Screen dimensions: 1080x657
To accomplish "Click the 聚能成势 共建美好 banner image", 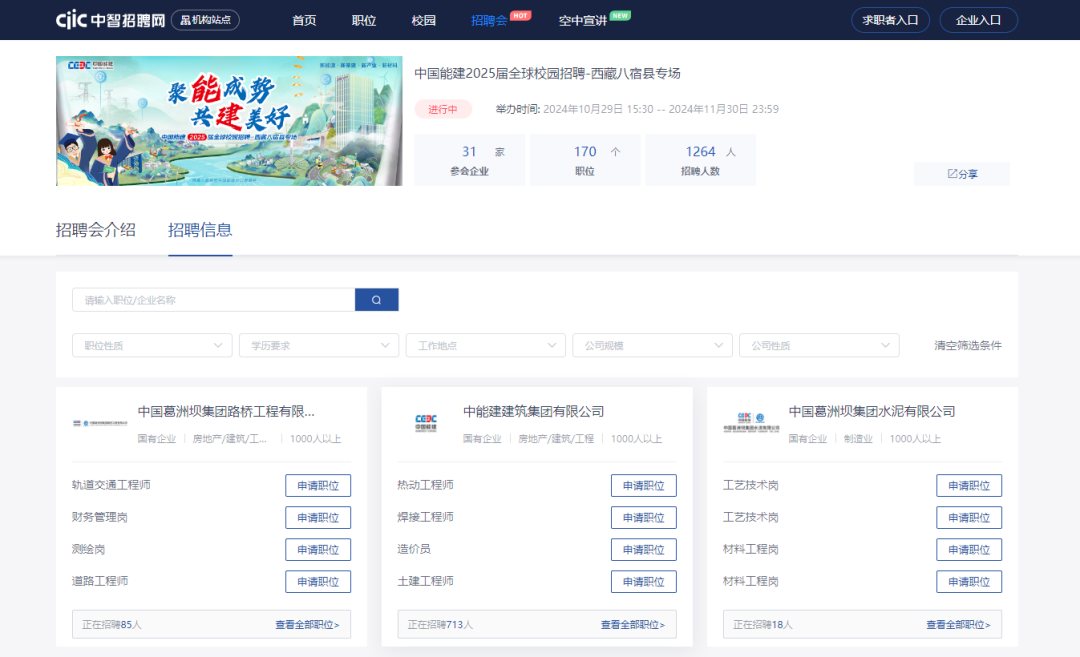I will (x=229, y=121).
